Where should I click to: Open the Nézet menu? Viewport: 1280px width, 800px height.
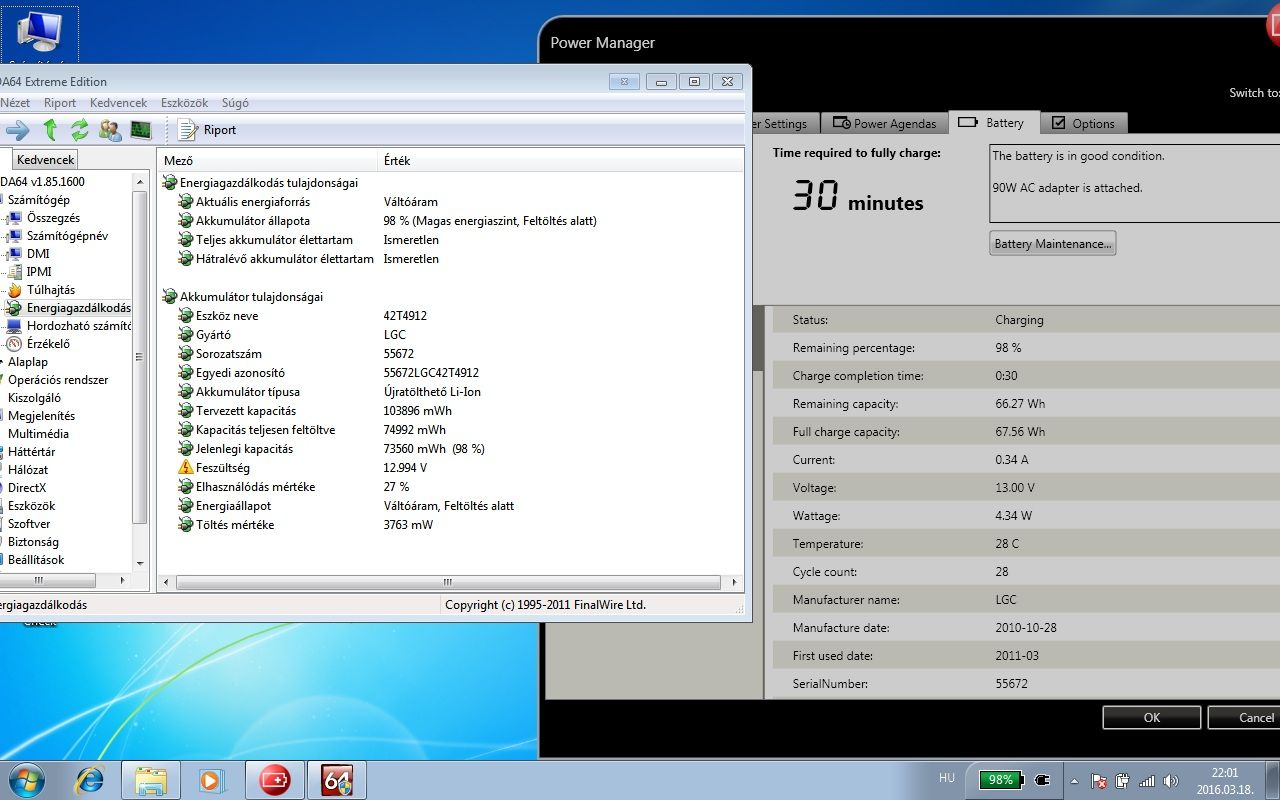pyautogui.click(x=15, y=103)
